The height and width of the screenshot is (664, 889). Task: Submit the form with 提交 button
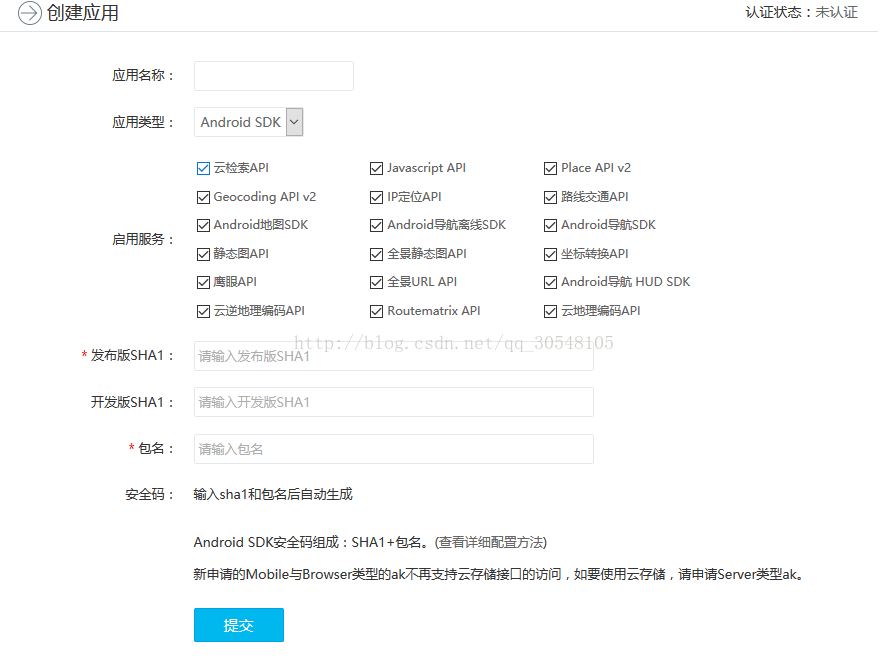tap(239, 625)
